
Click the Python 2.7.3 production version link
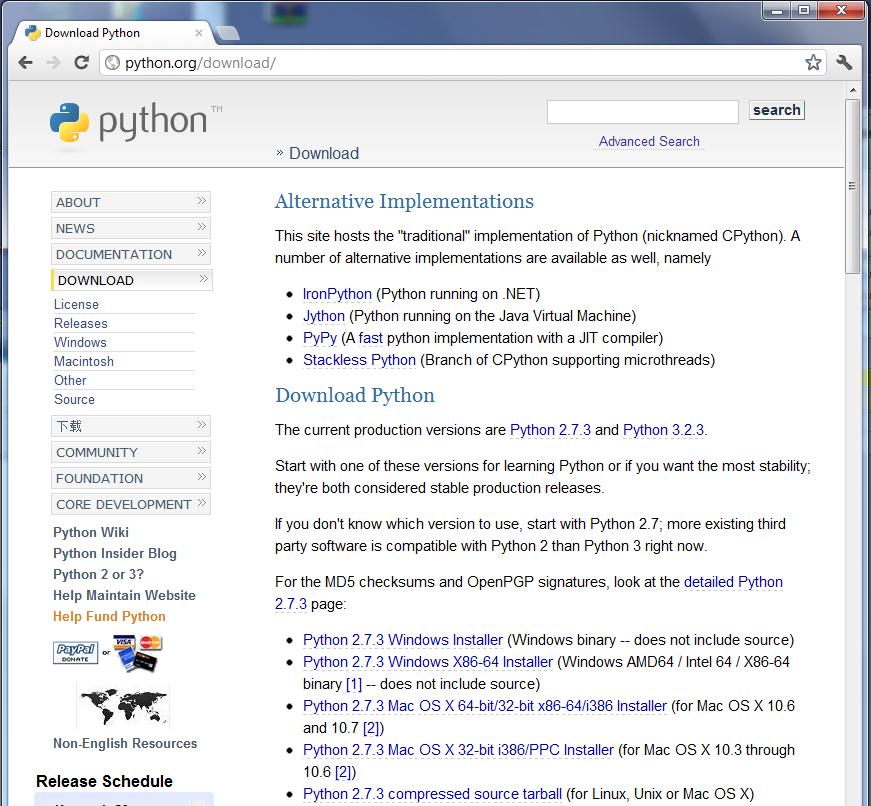tap(550, 430)
